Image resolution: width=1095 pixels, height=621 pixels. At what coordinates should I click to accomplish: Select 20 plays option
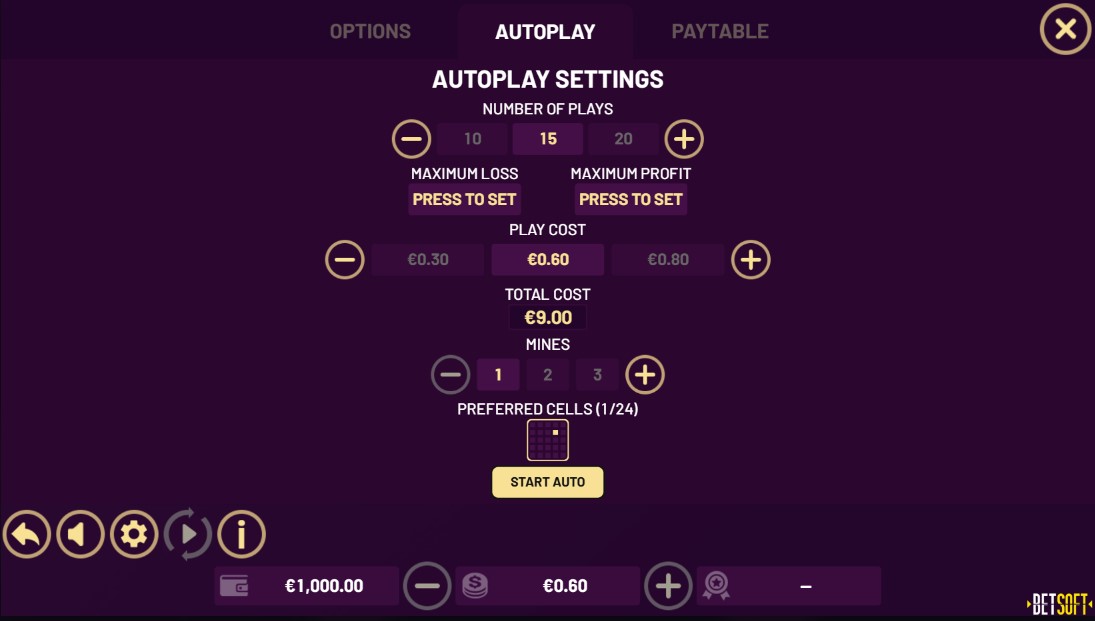coord(623,139)
